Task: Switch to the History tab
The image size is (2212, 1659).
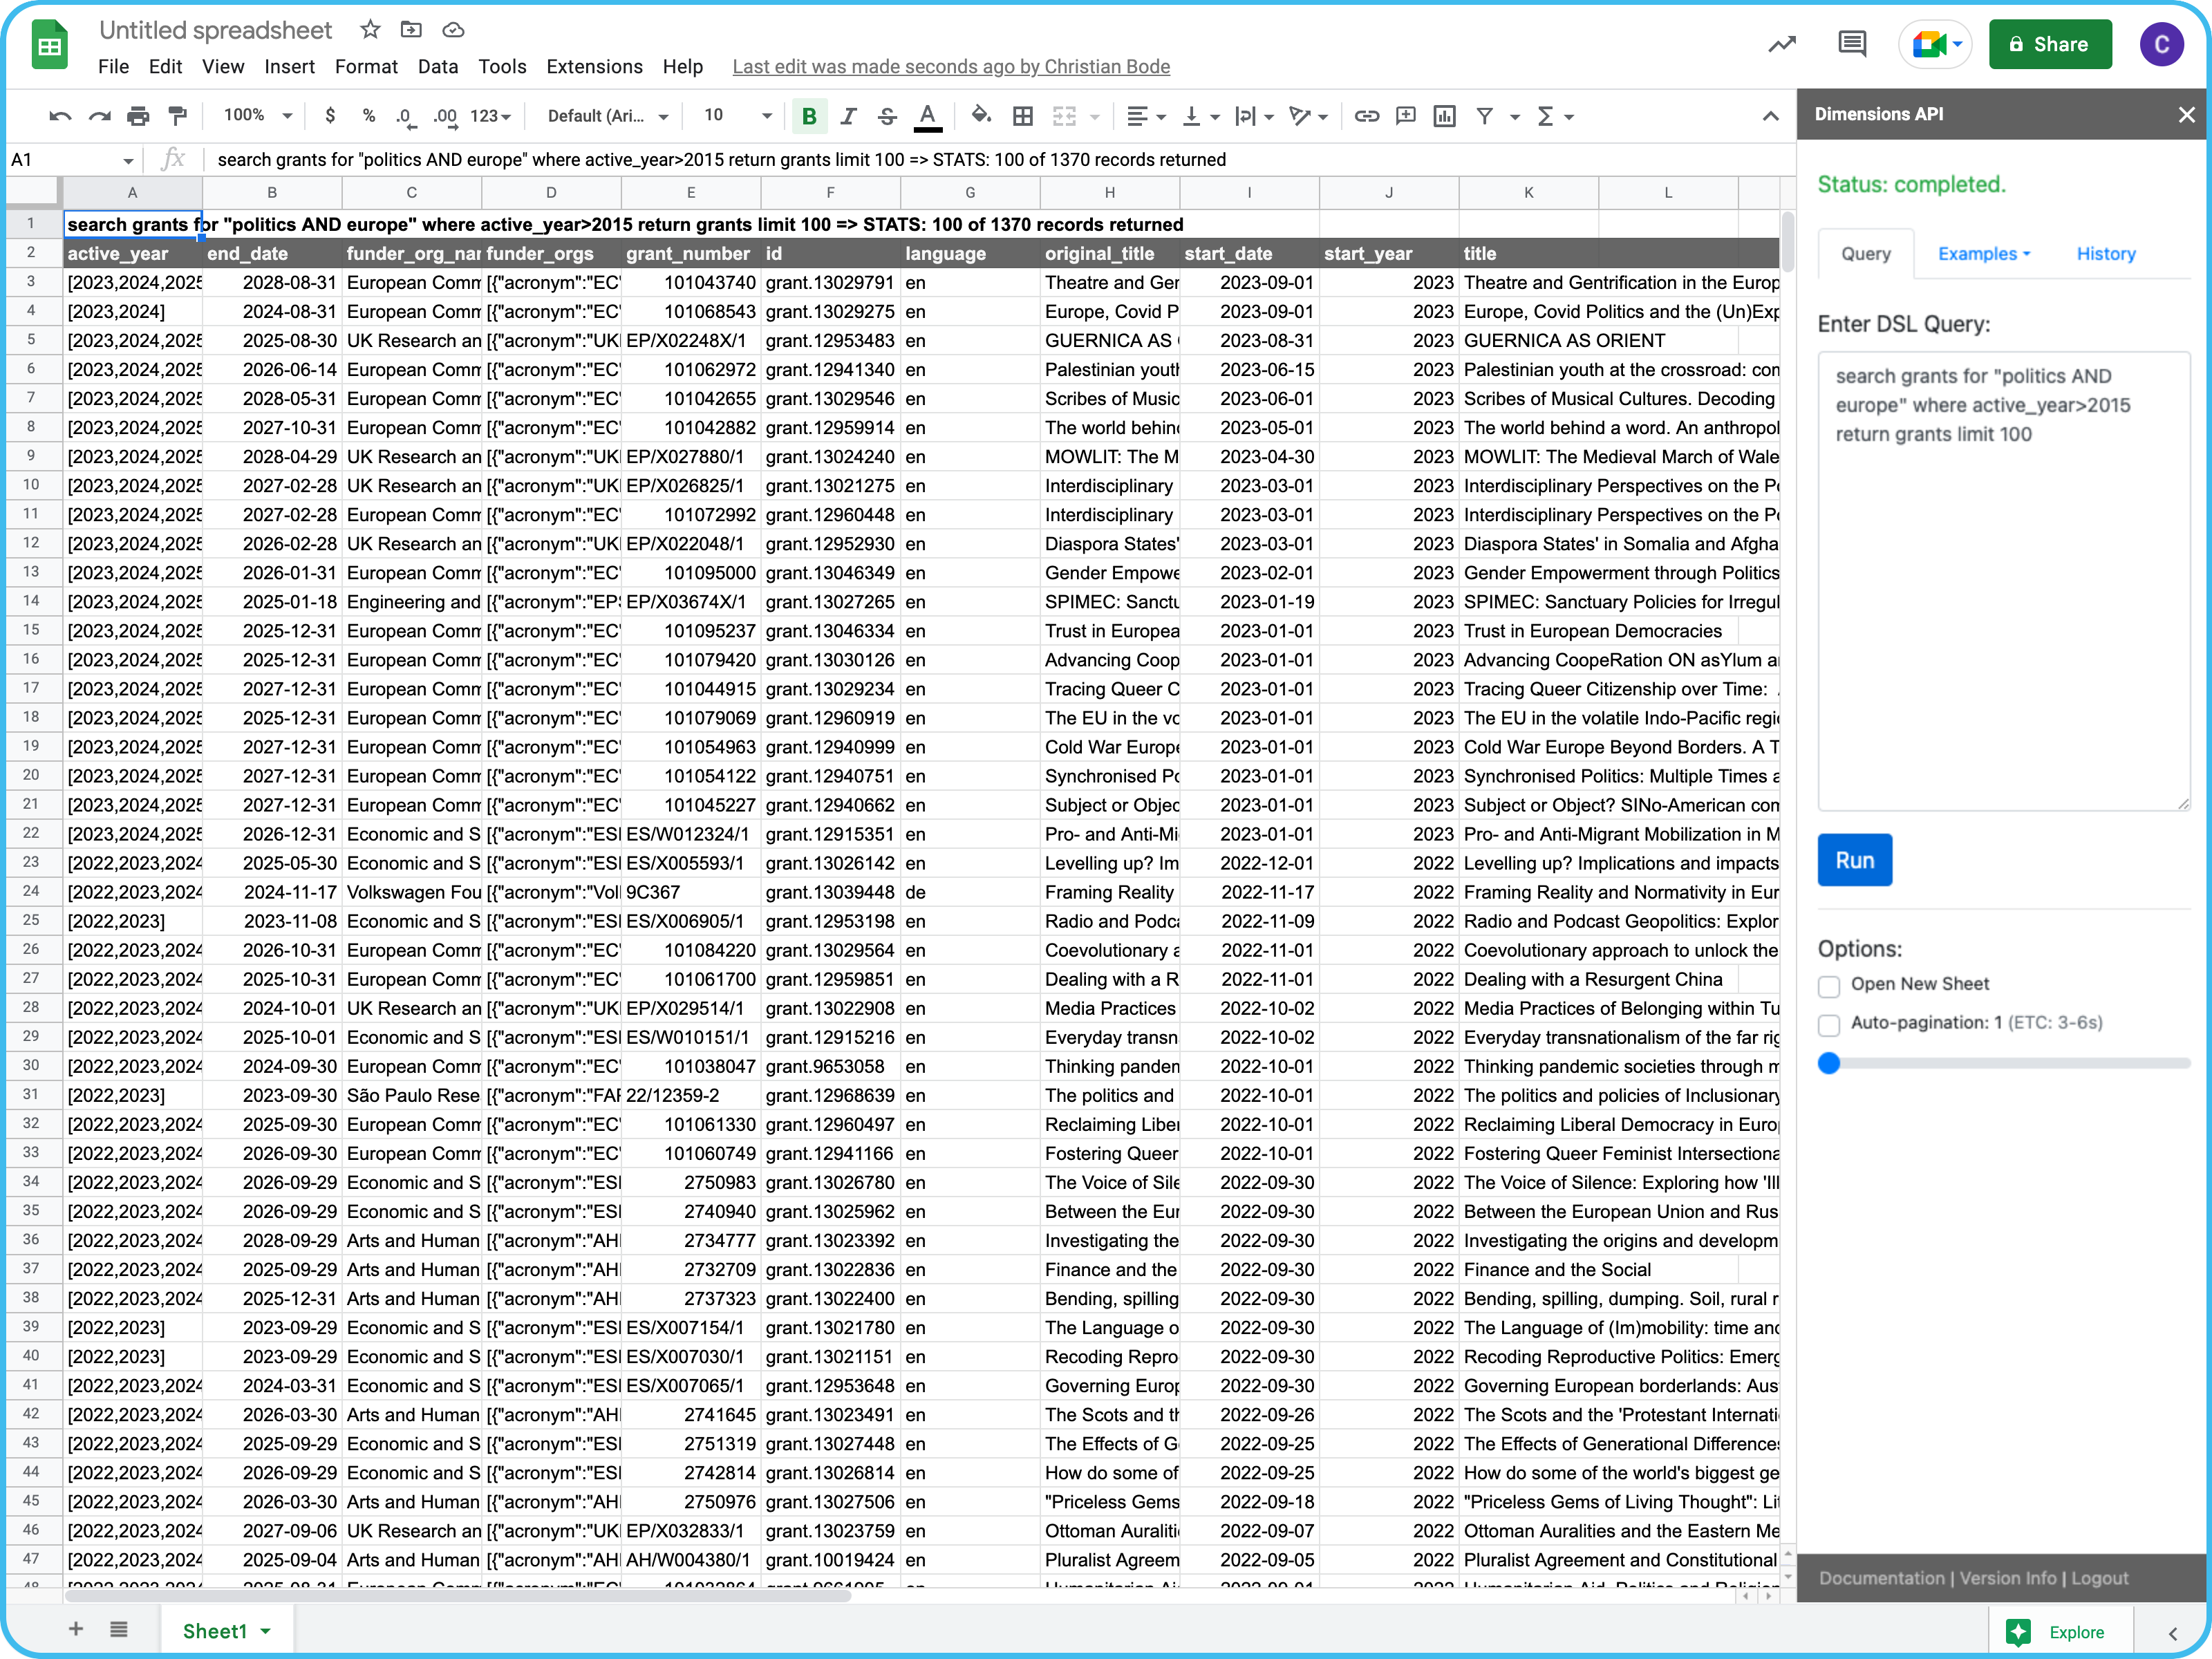Action: tap(2105, 254)
